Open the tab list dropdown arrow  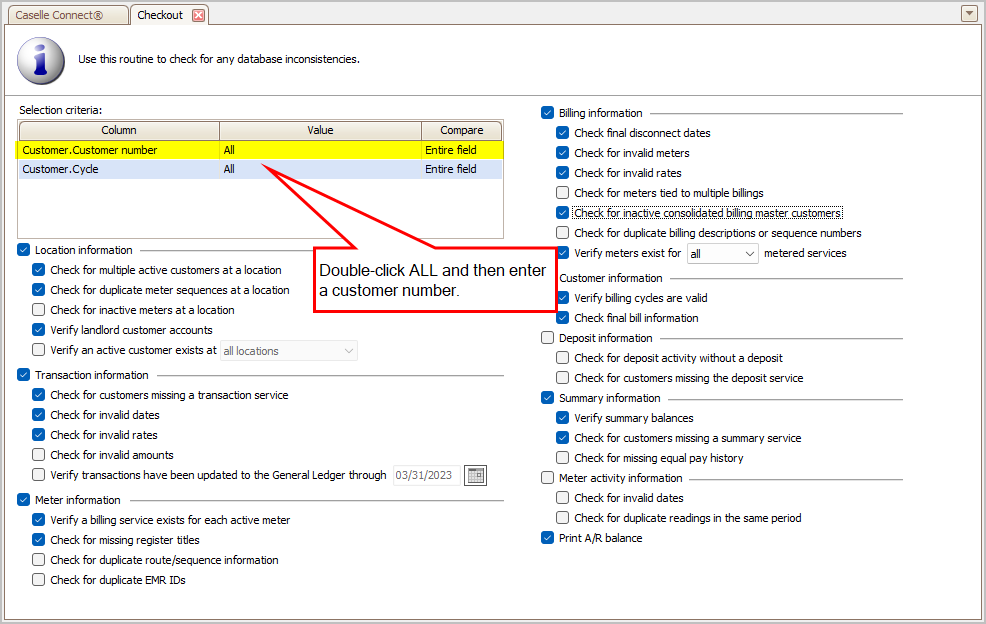(x=969, y=13)
